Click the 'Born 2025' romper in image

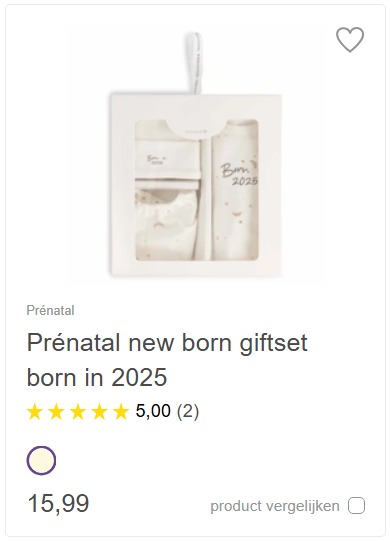click(235, 190)
